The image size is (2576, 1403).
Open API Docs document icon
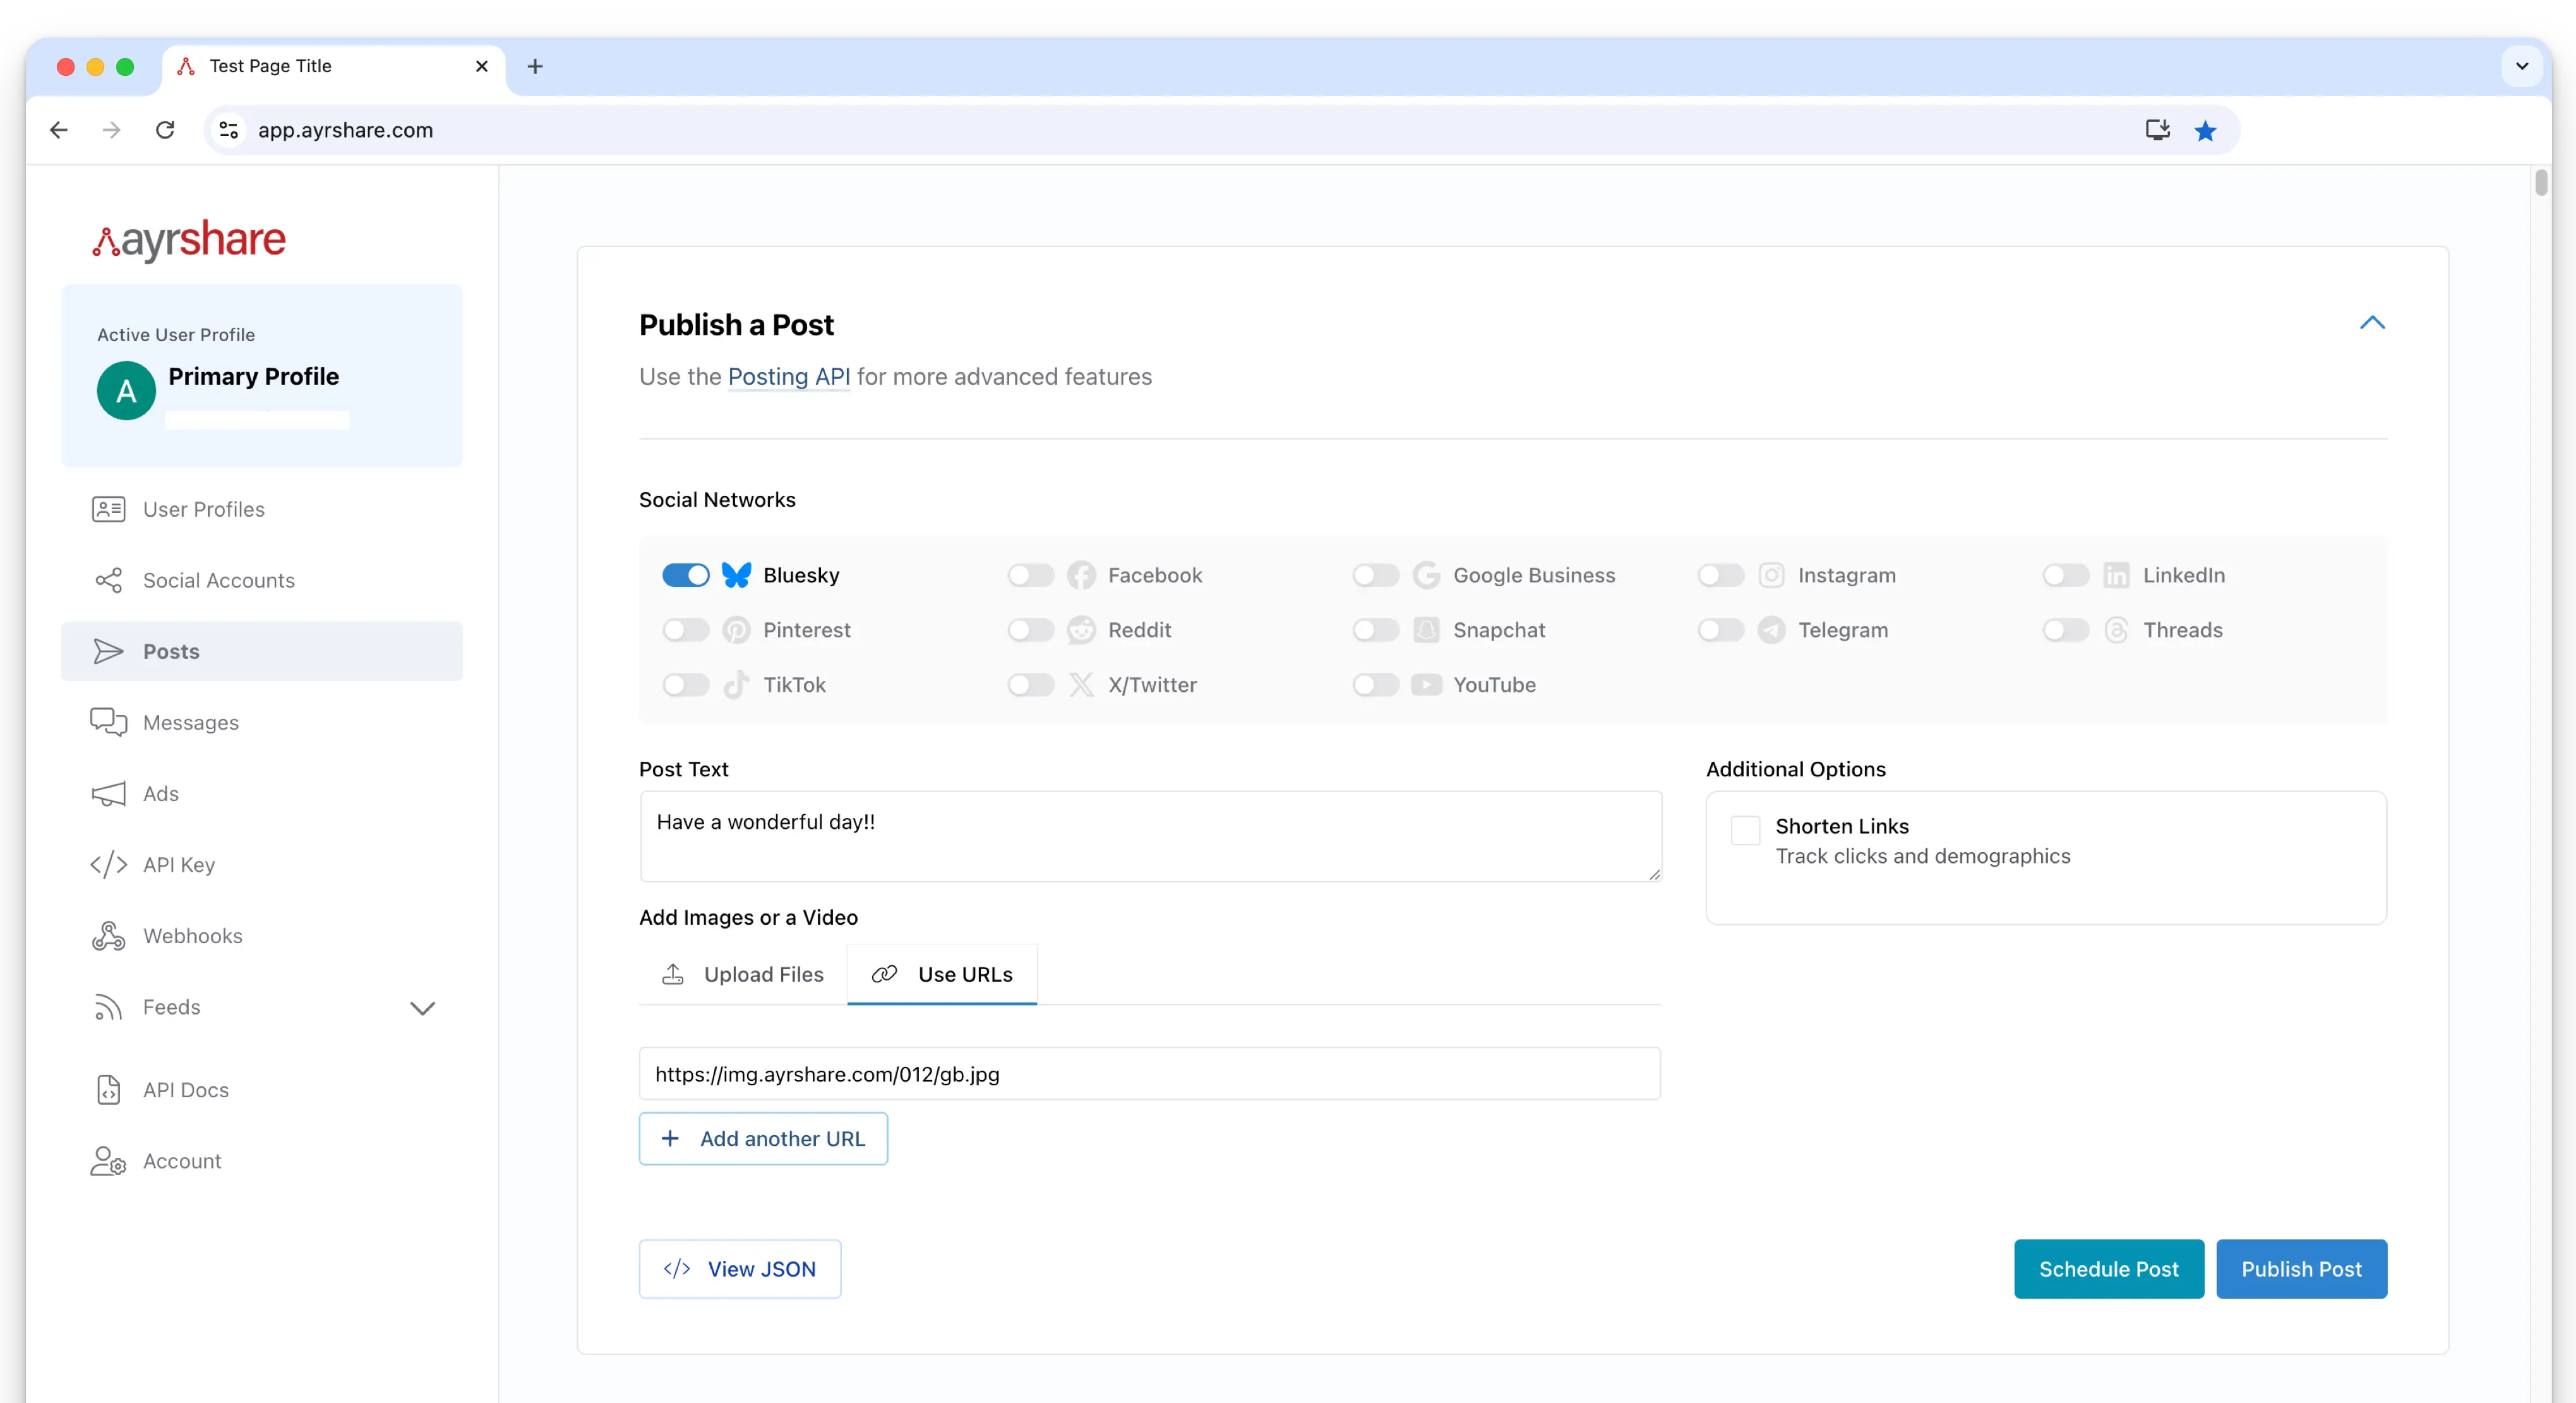(108, 1090)
